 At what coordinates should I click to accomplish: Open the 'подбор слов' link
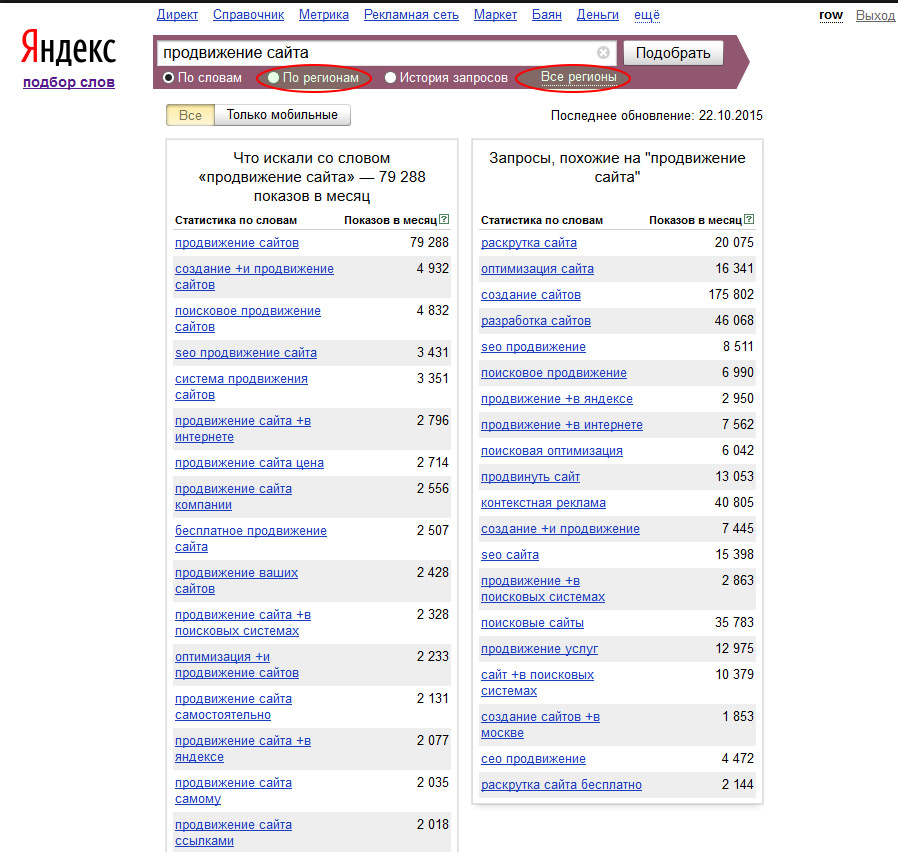click(69, 82)
